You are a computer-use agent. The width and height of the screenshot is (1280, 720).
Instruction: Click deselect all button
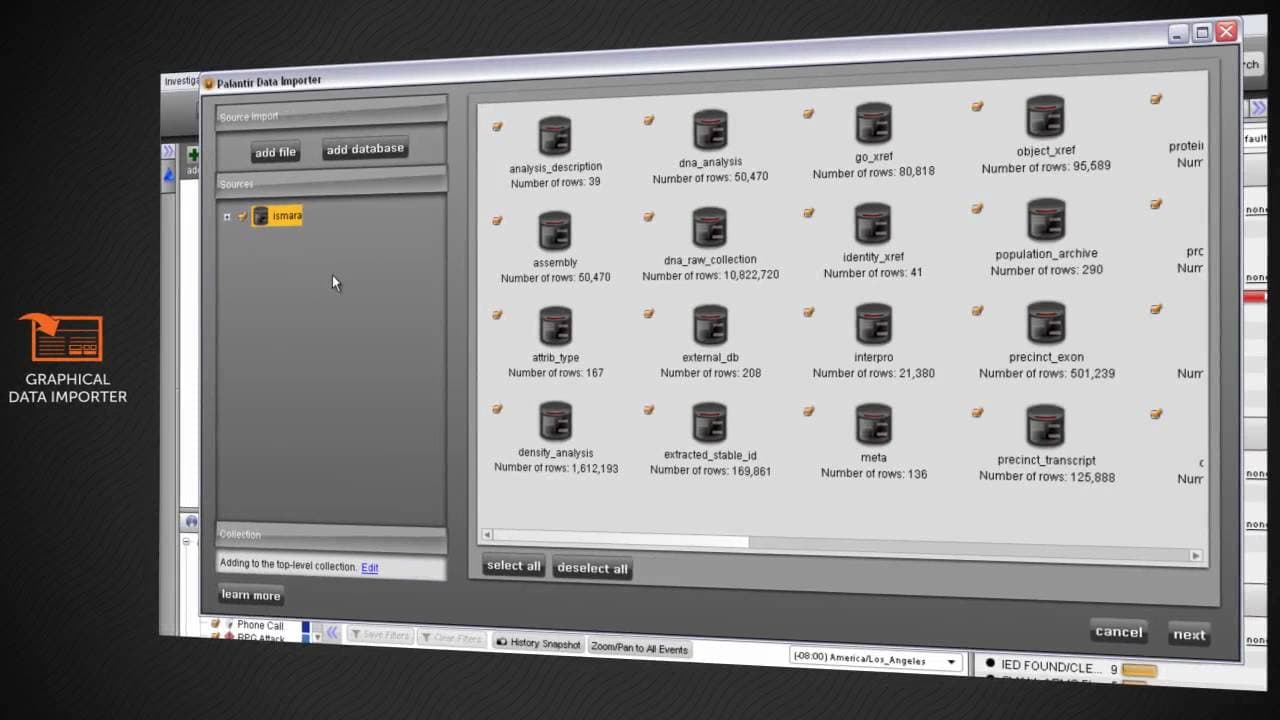(592, 568)
